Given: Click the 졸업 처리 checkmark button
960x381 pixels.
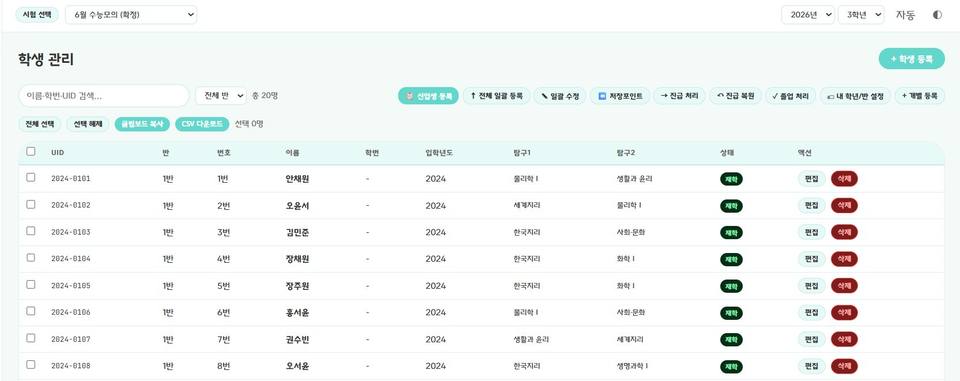Looking at the screenshot, I should click(x=790, y=96).
